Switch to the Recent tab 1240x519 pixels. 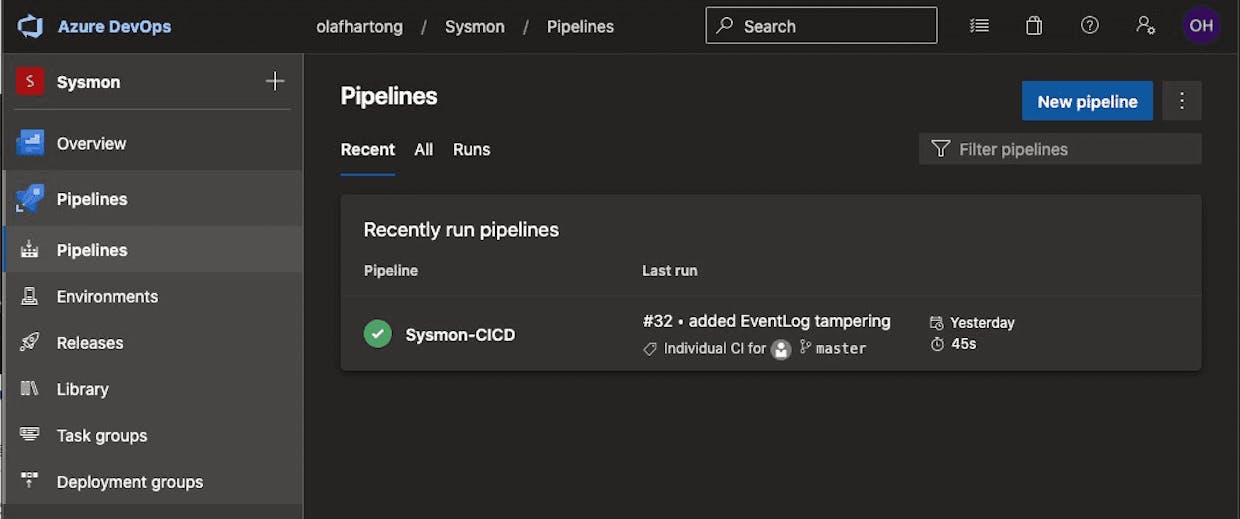pos(368,150)
